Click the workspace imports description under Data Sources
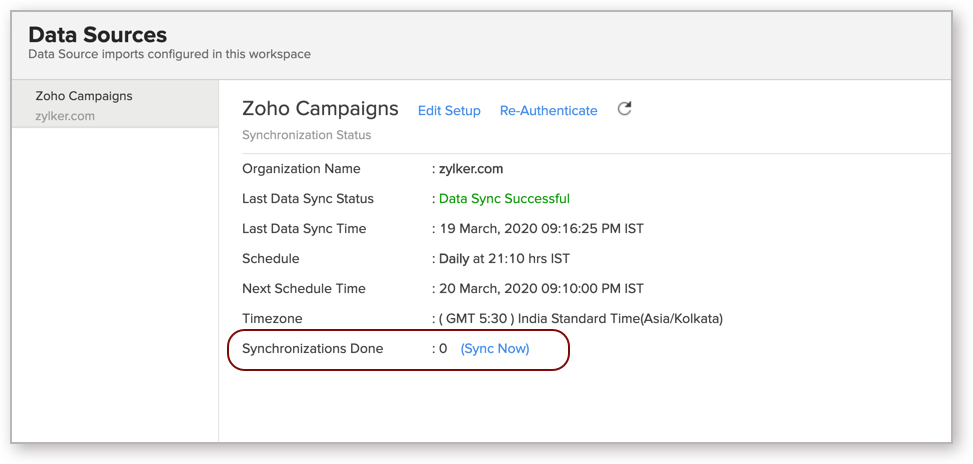The height and width of the screenshot is (464, 973). 169,54
